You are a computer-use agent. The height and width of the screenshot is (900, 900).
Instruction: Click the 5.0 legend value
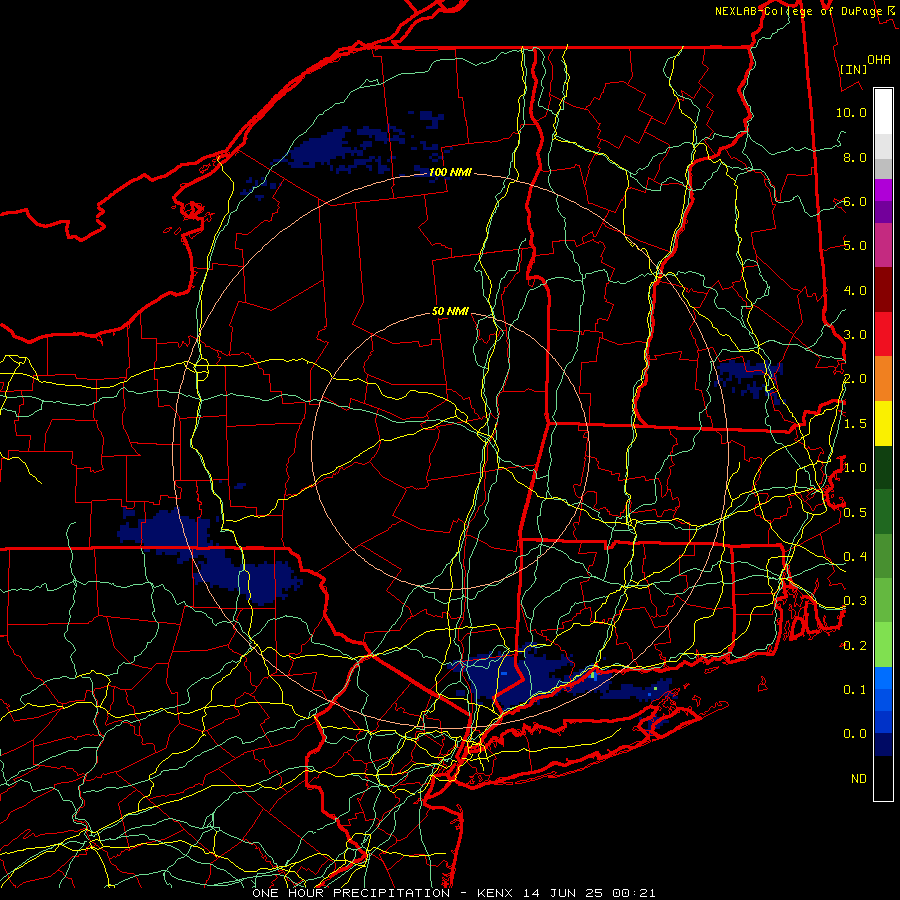855,246
